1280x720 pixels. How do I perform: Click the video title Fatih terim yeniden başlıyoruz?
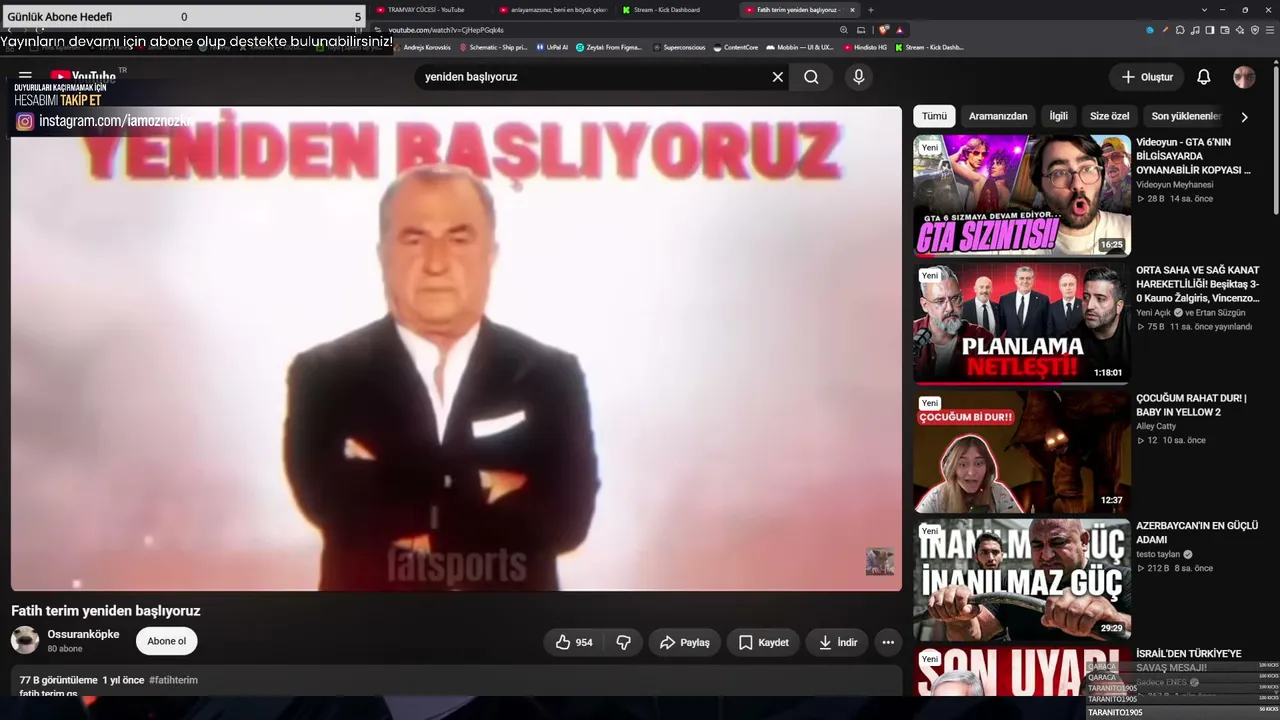tap(106, 611)
